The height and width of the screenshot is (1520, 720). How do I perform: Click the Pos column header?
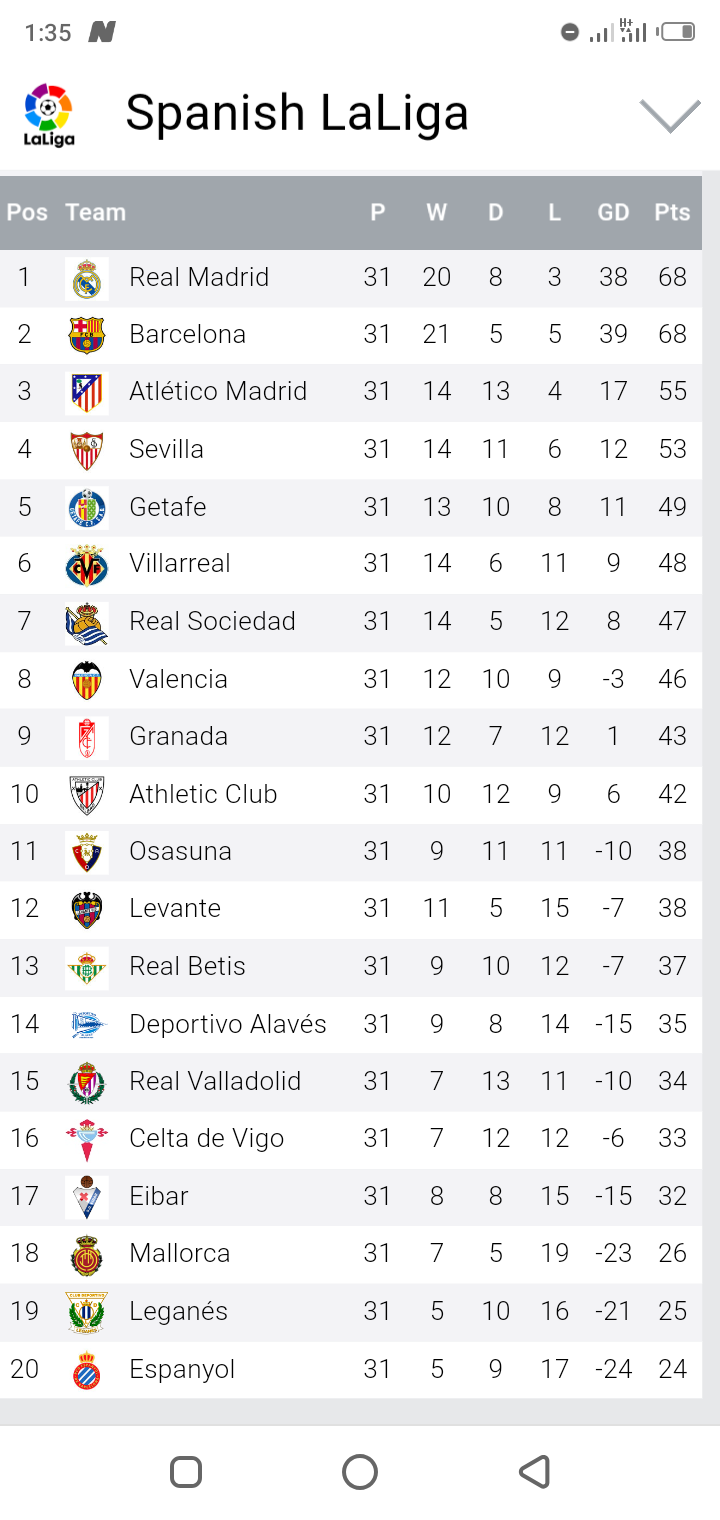(27, 212)
